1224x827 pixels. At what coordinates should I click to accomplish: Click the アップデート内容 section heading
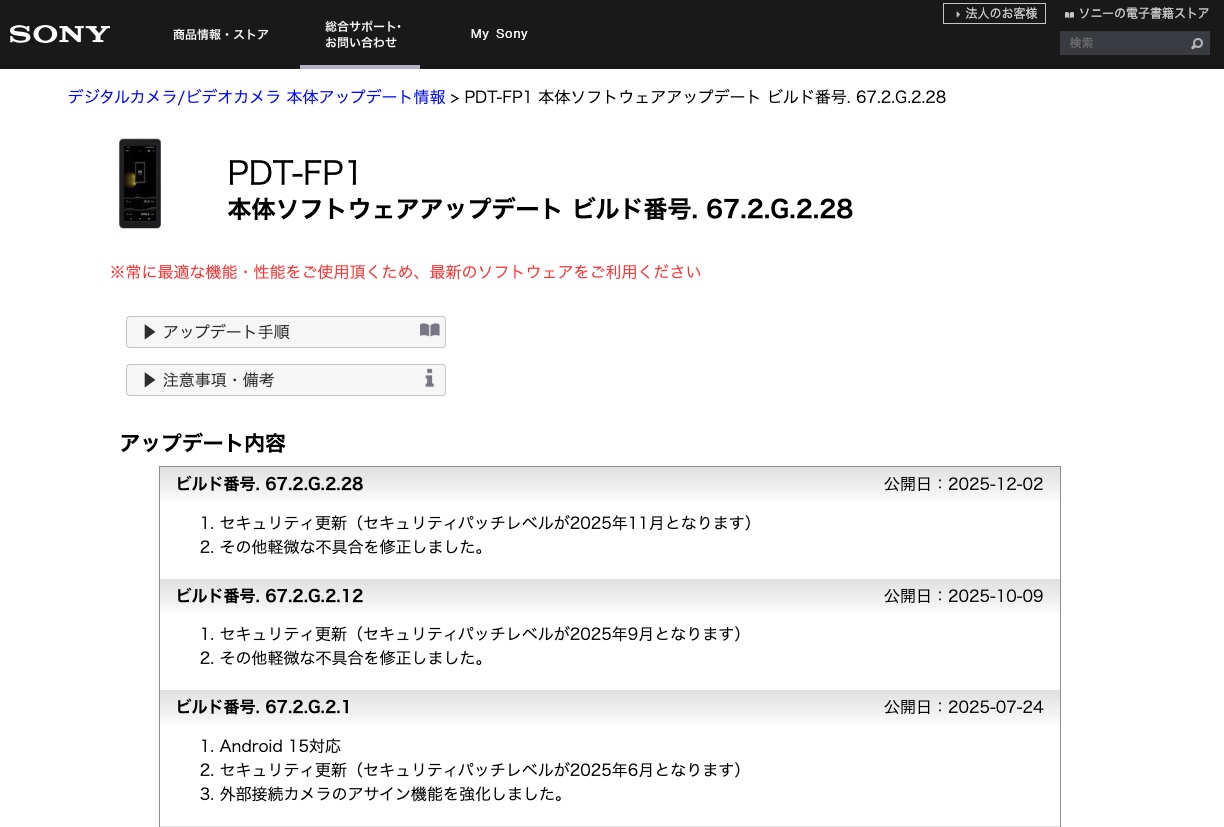point(203,443)
